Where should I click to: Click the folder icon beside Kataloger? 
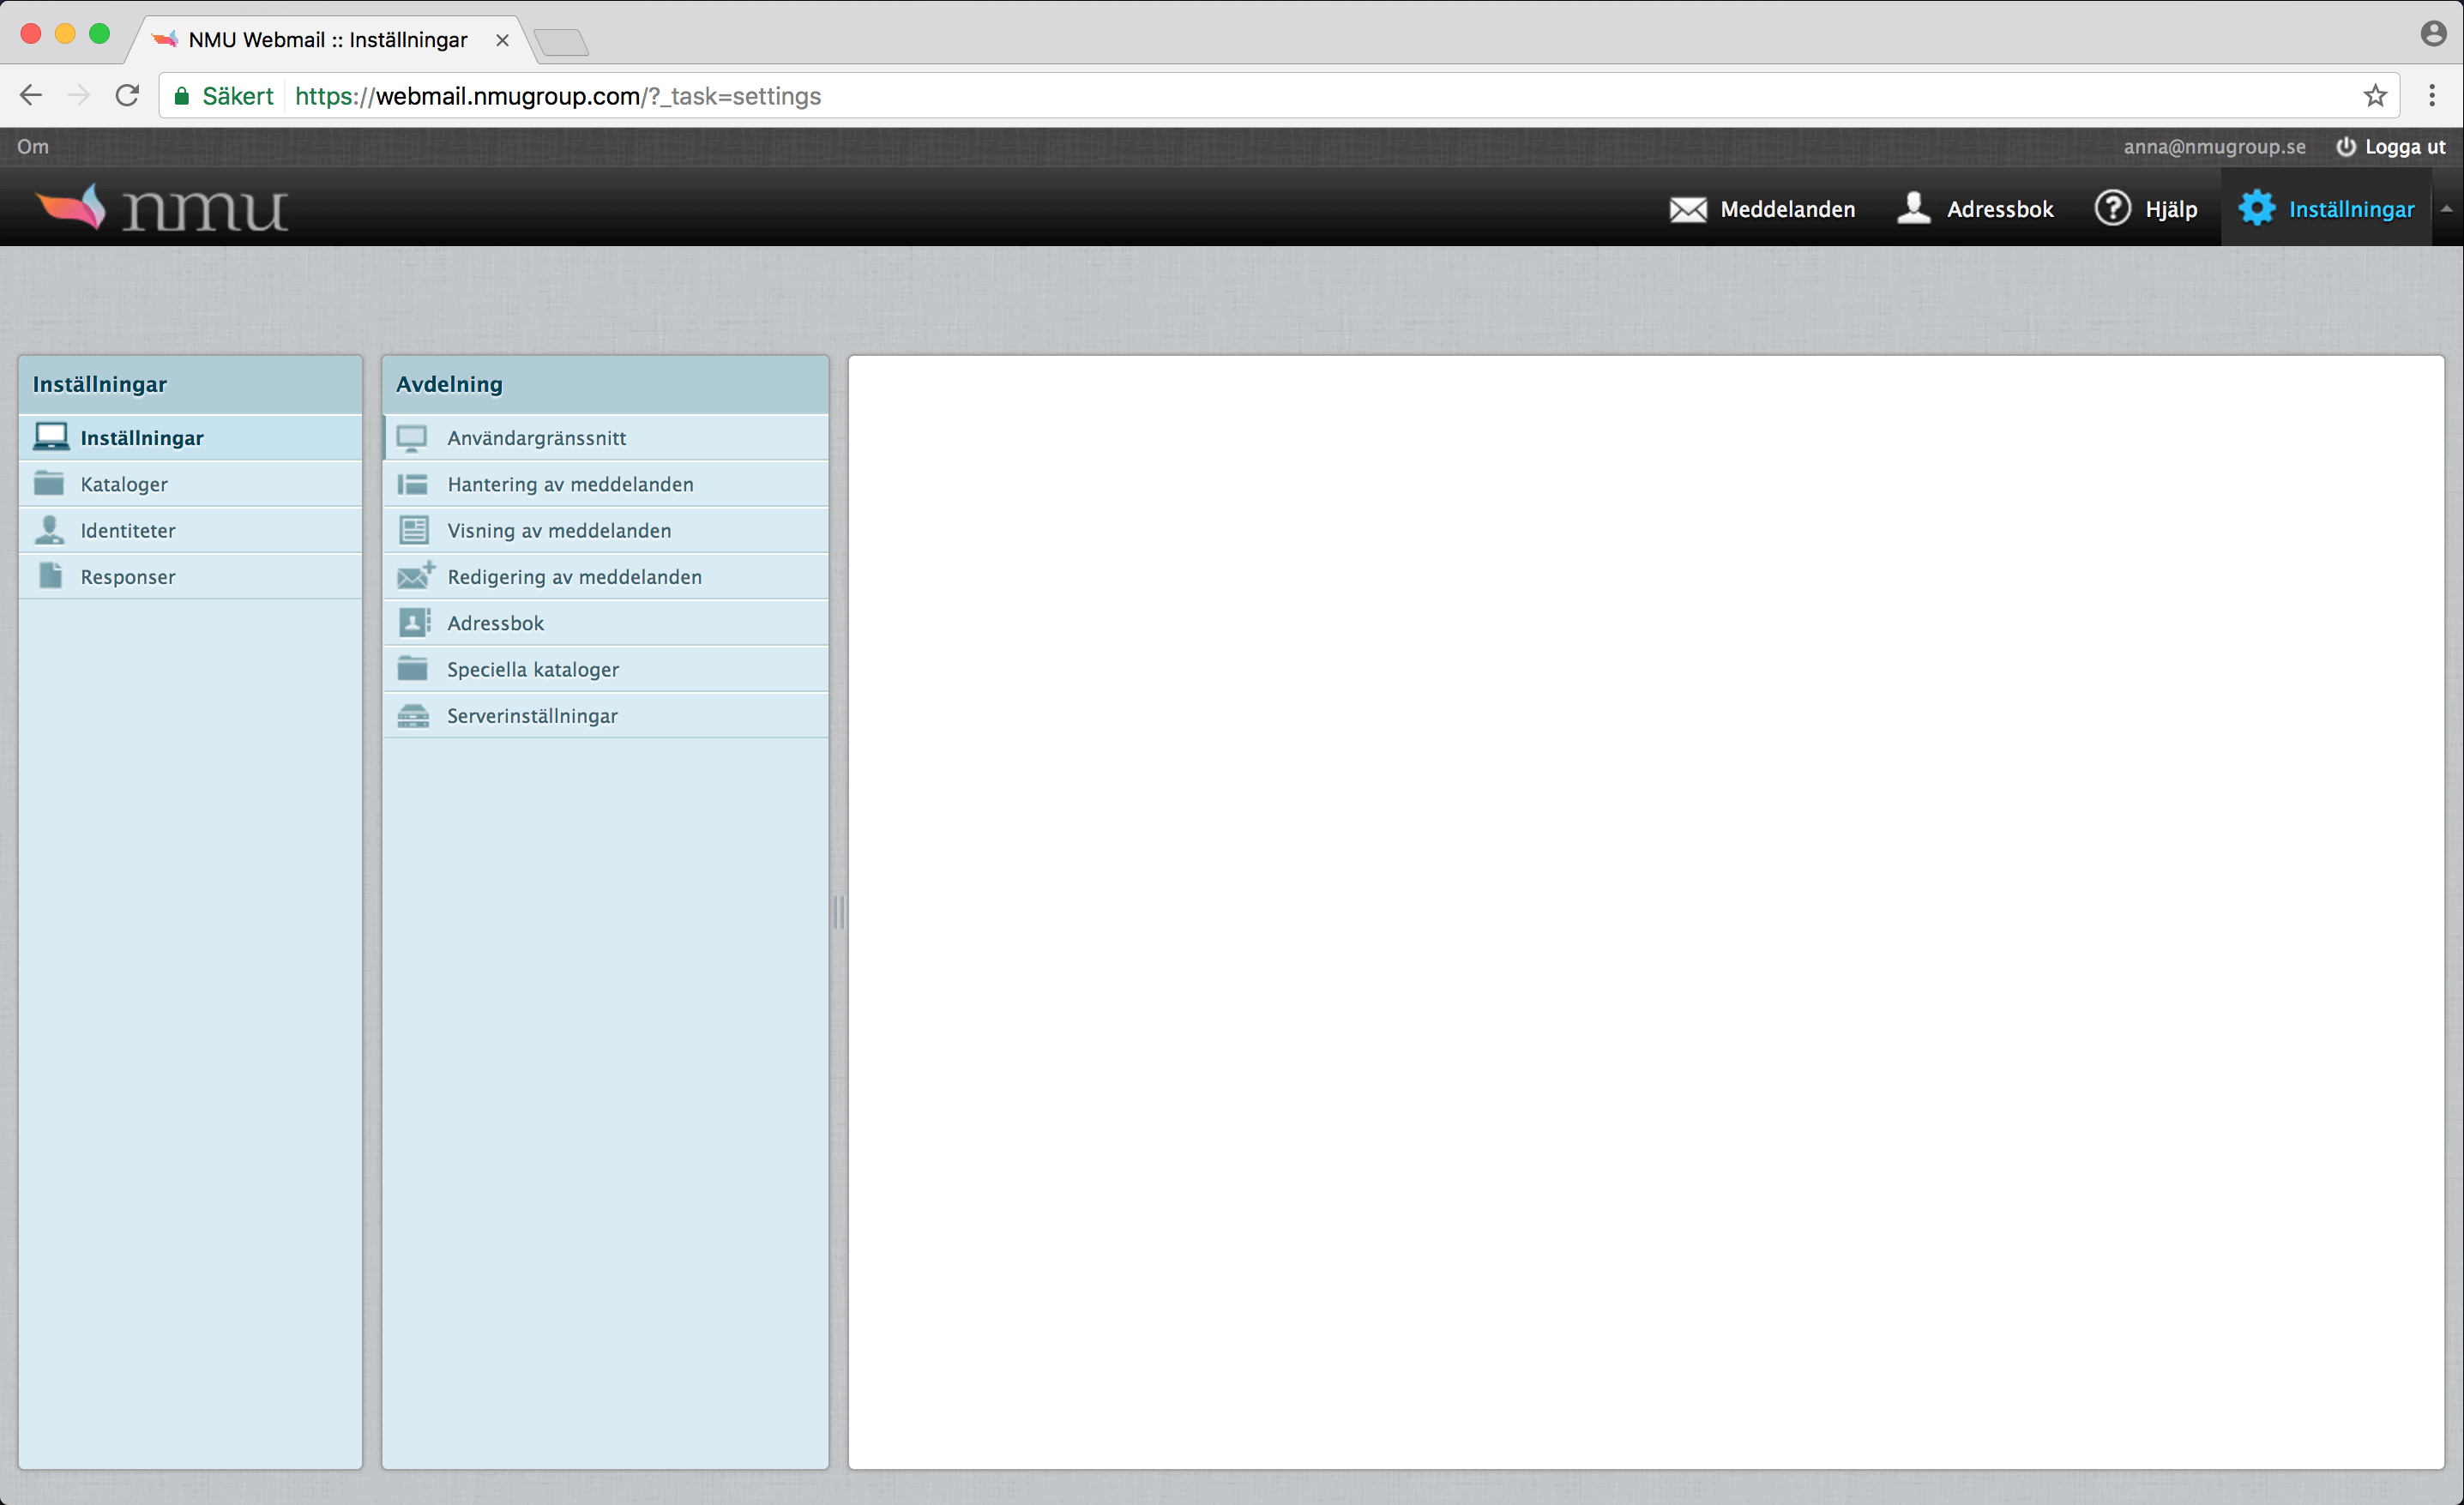pyautogui.click(x=49, y=483)
